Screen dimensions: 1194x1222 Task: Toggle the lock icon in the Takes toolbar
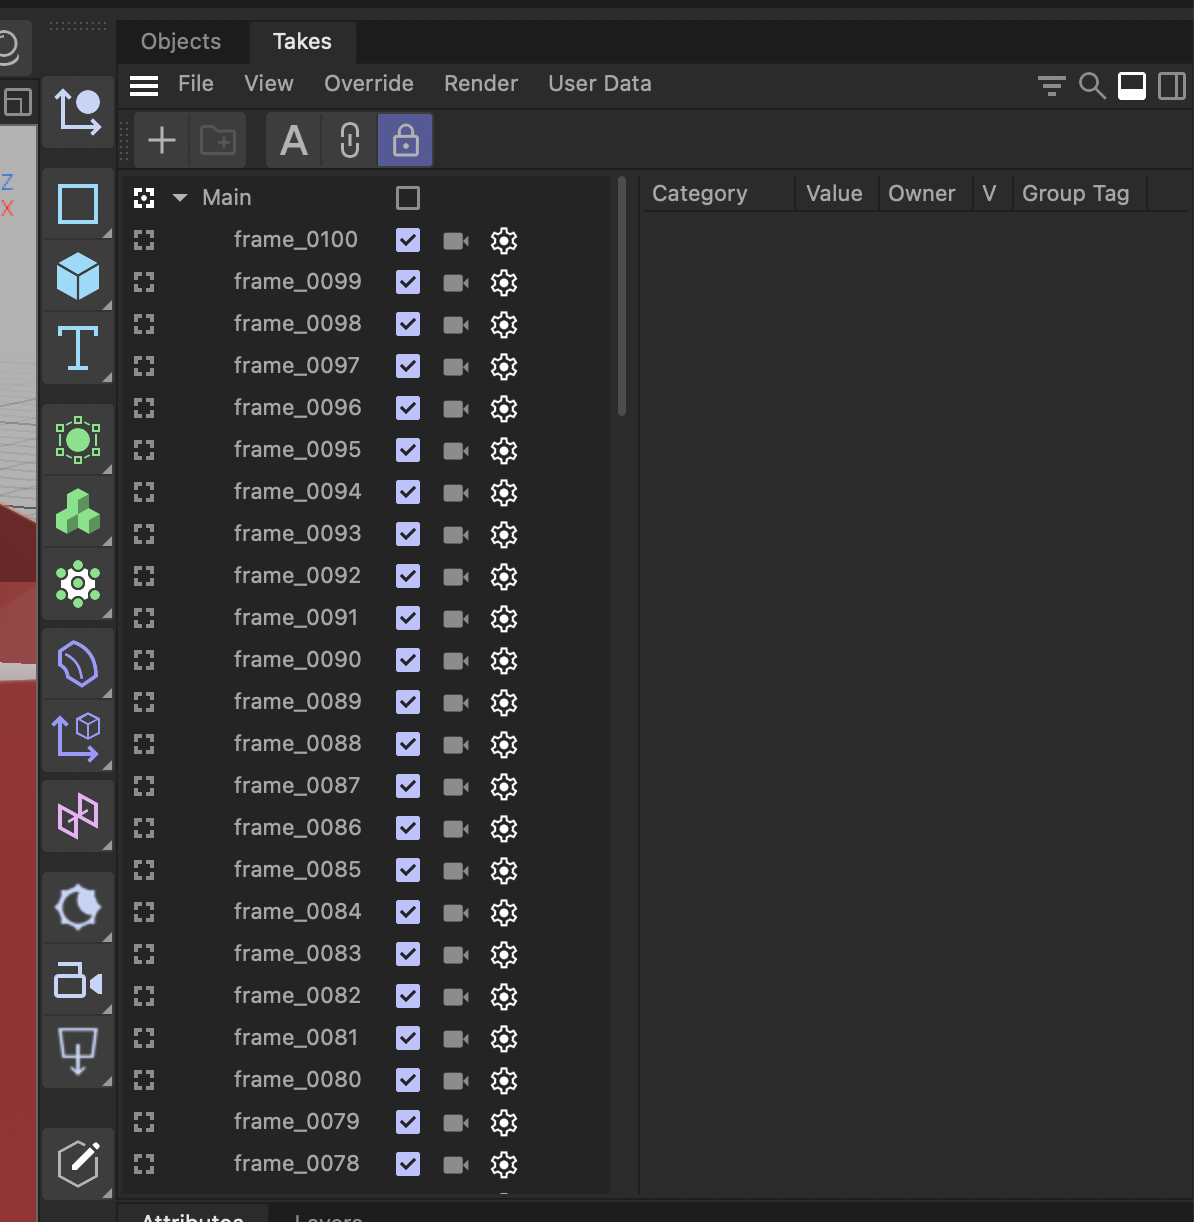(404, 140)
